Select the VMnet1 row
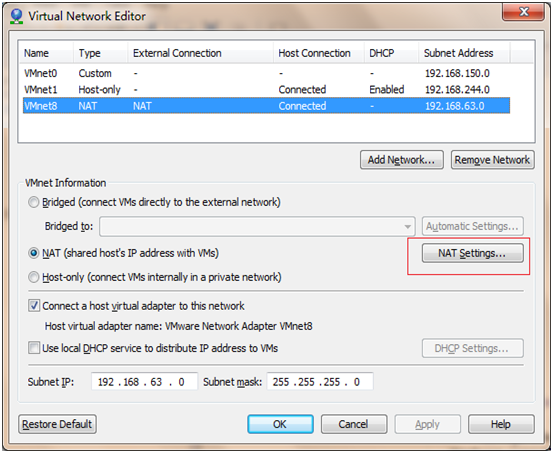The height and width of the screenshot is (453, 553). (266, 90)
